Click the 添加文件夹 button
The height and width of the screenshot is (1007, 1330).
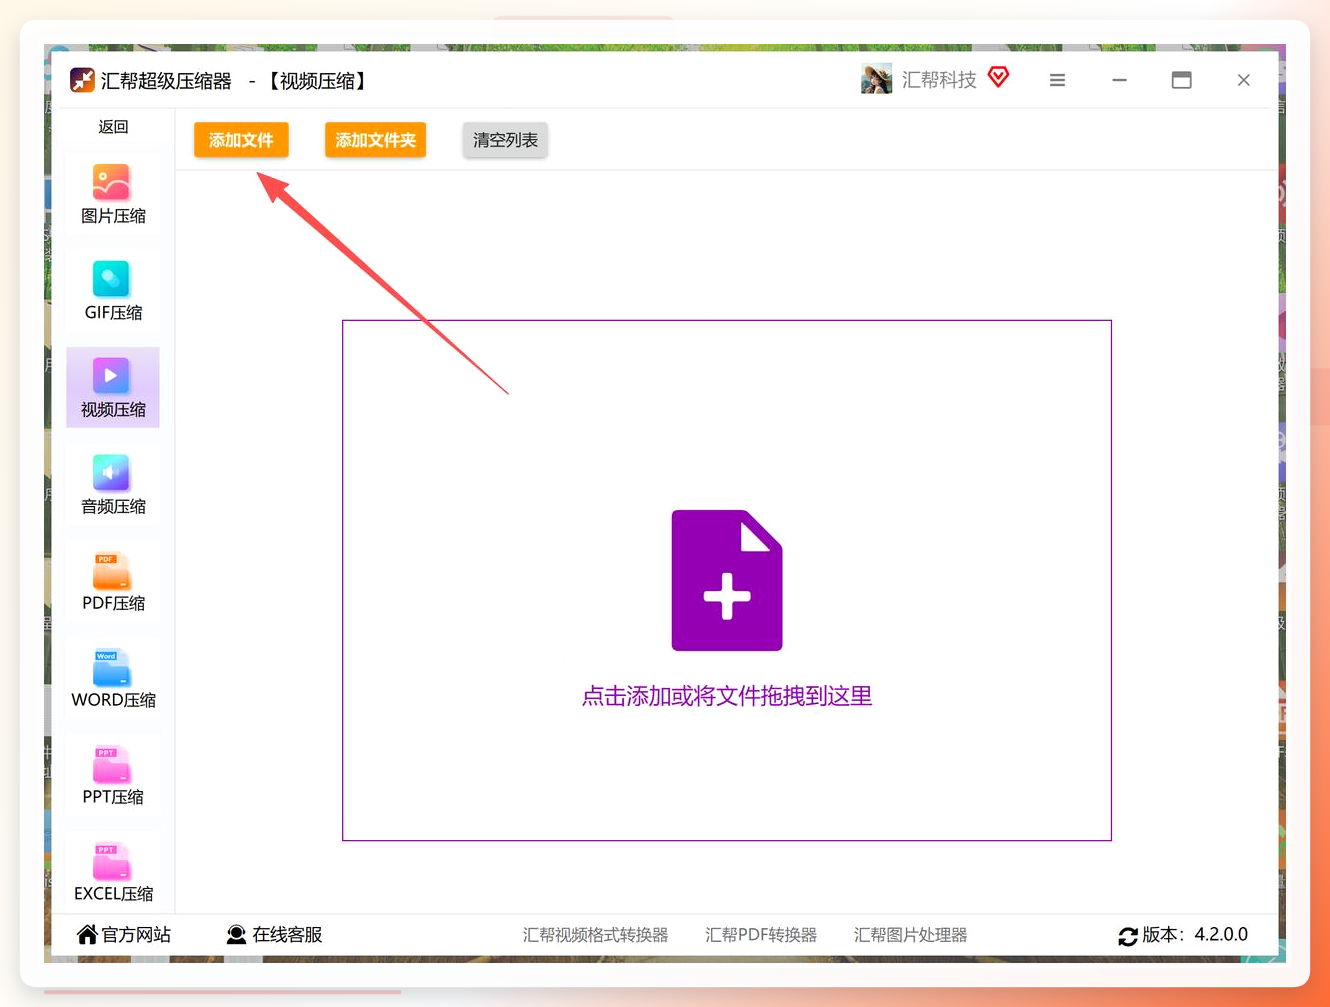(375, 140)
